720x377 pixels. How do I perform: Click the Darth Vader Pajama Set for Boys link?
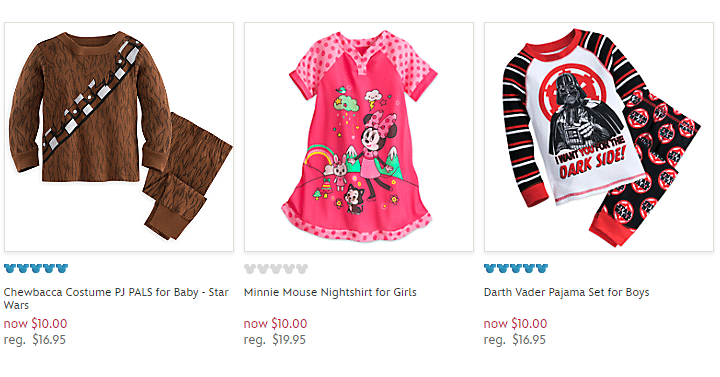566,293
